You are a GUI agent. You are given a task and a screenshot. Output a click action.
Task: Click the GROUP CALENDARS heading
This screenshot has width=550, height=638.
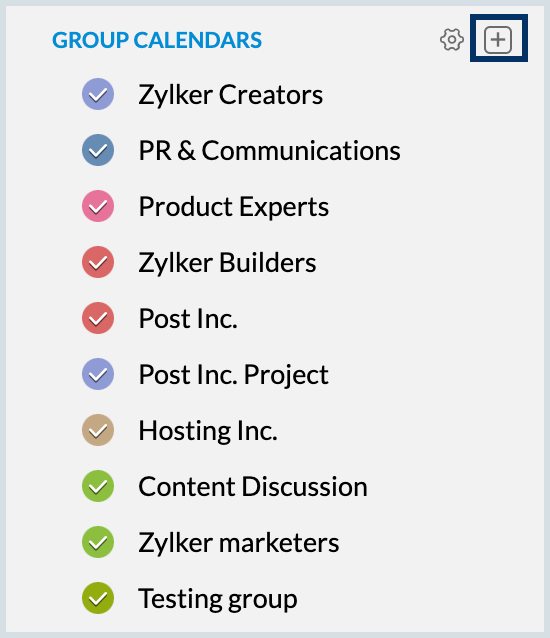tap(157, 40)
